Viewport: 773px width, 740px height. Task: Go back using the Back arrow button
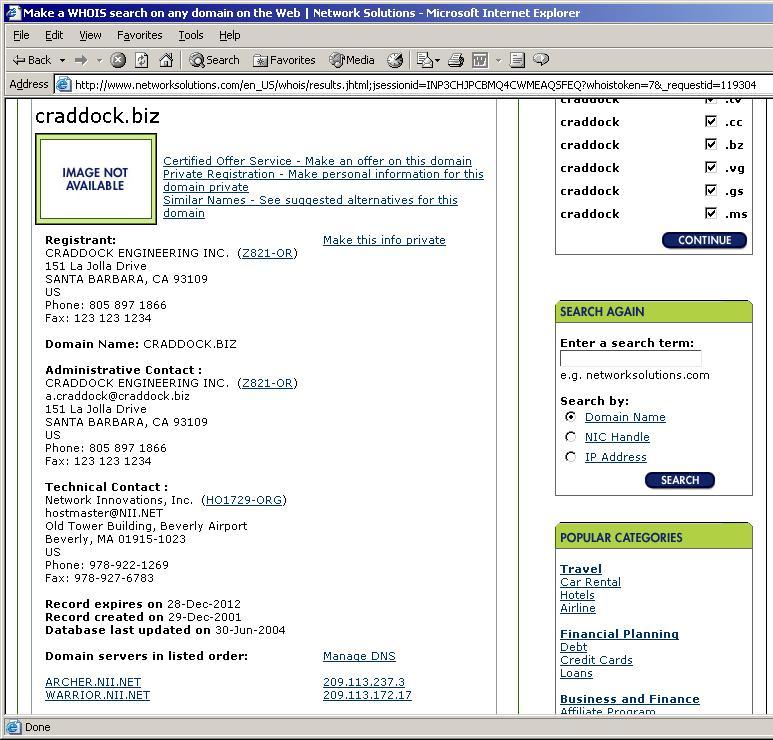[x=32, y=60]
